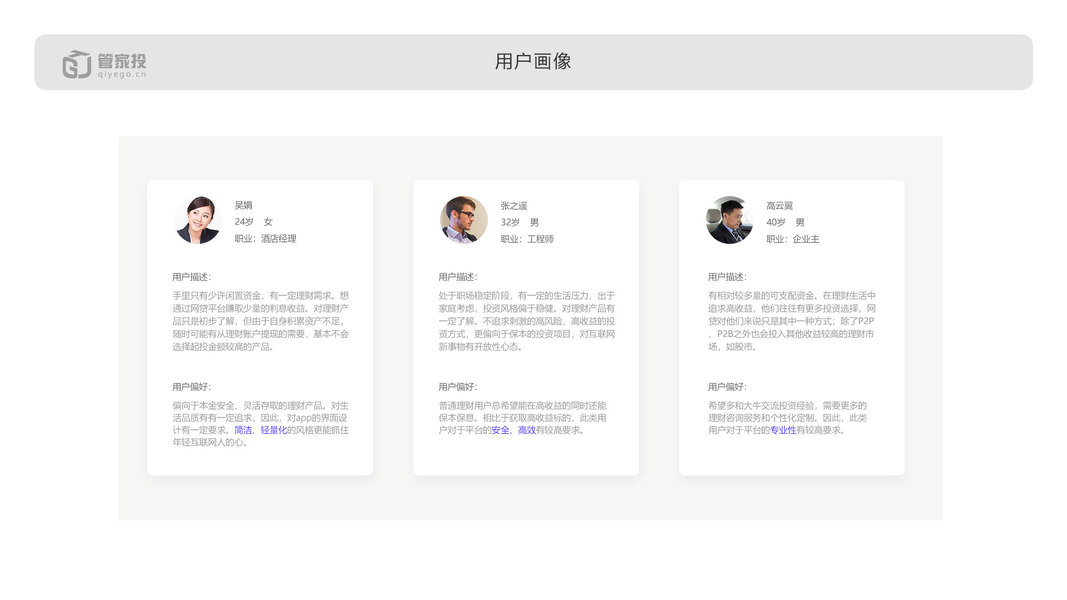Click the 24岁 age text
The width and height of the screenshot is (1067, 600).
coord(244,222)
